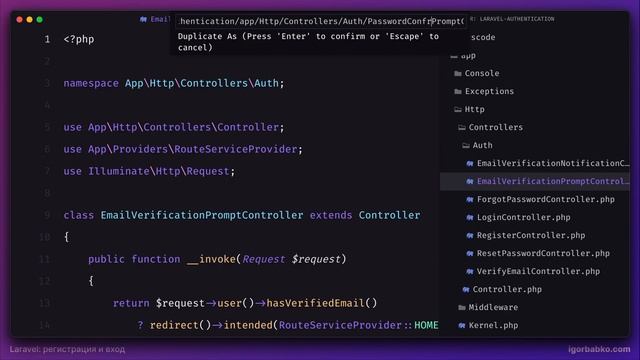Click PHP icon of VerifyEmailController.php
640x360 pixels.
pyautogui.click(x=470, y=271)
